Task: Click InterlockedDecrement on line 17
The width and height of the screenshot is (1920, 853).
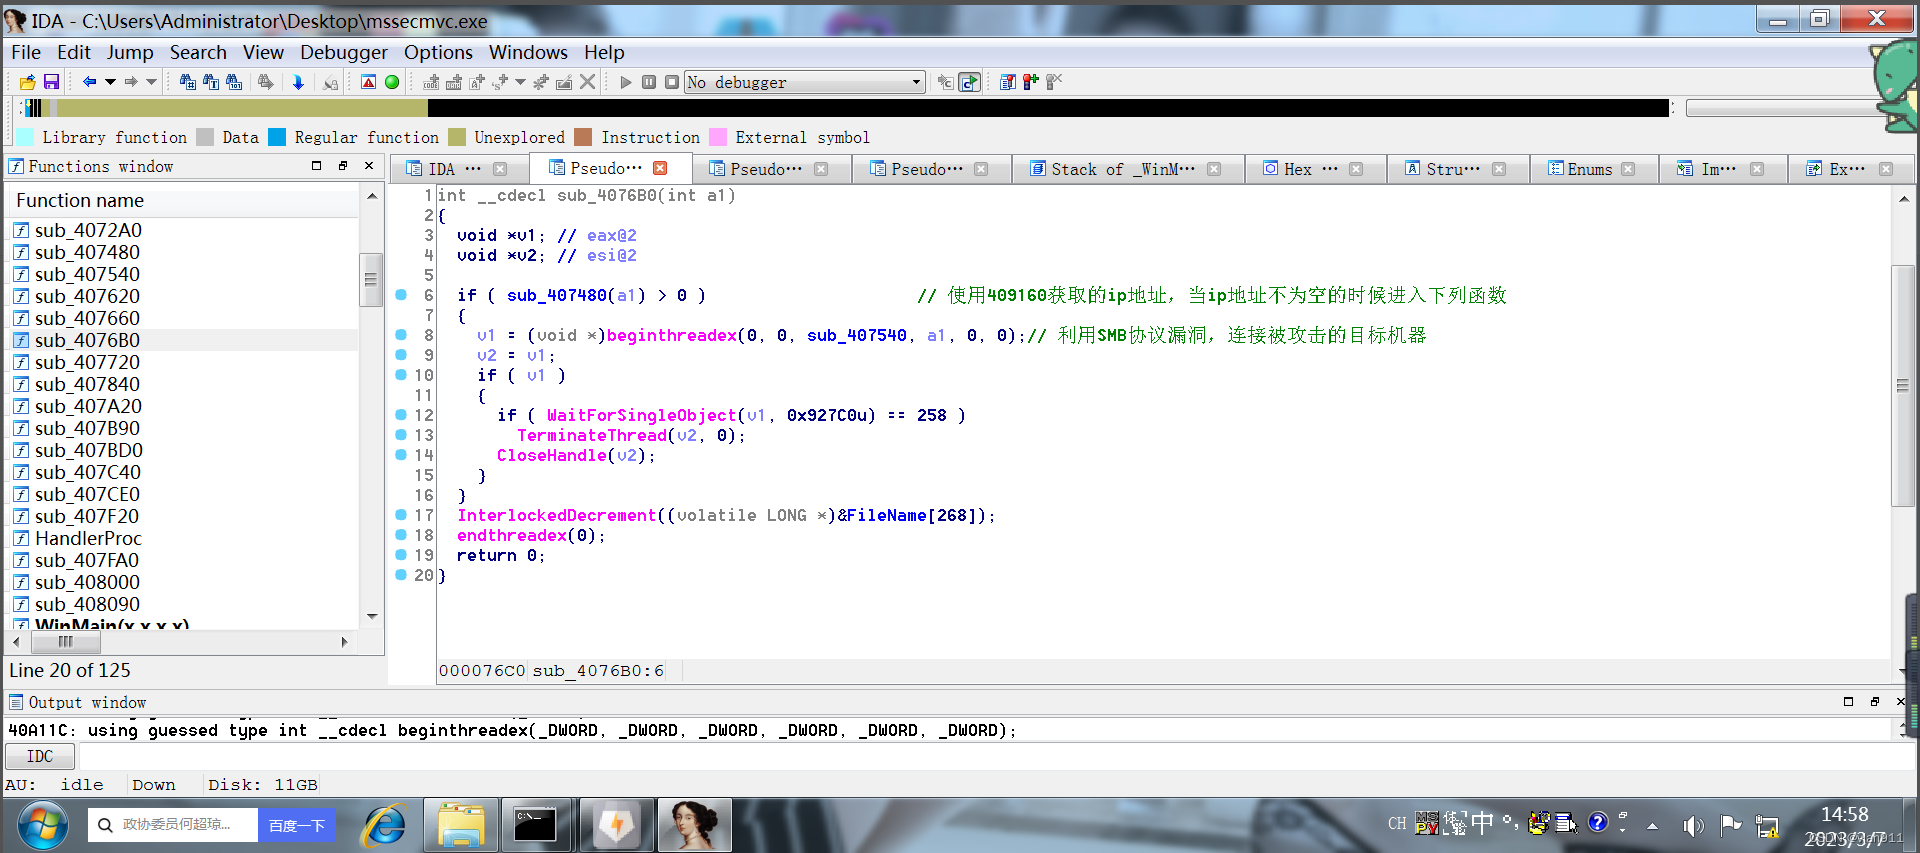Action: coord(557,515)
